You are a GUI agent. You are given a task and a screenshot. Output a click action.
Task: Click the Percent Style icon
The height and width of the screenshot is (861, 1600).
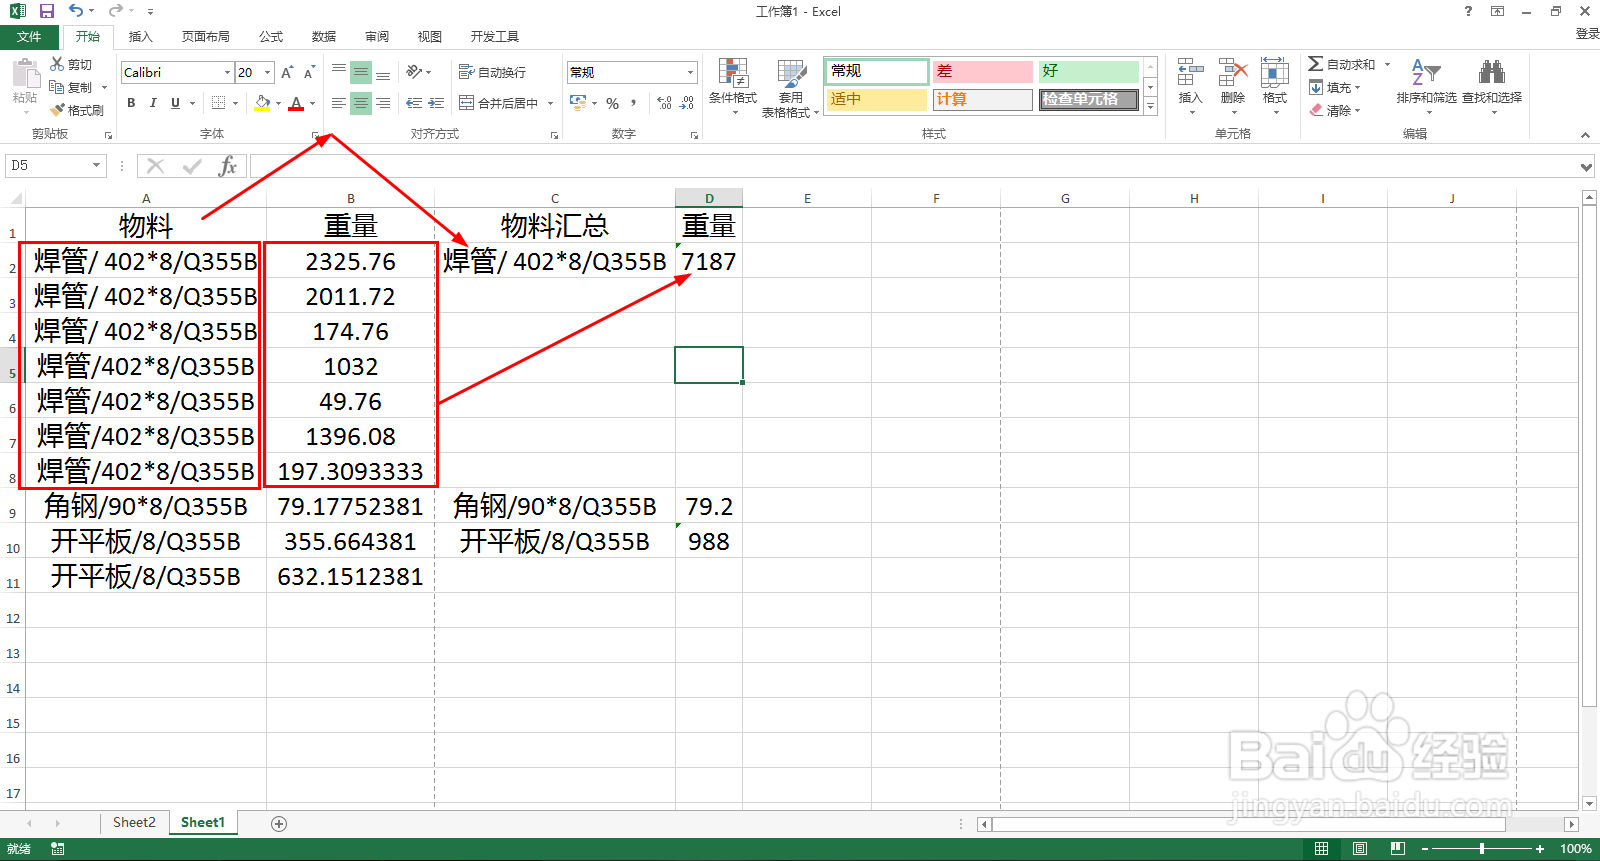612,103
